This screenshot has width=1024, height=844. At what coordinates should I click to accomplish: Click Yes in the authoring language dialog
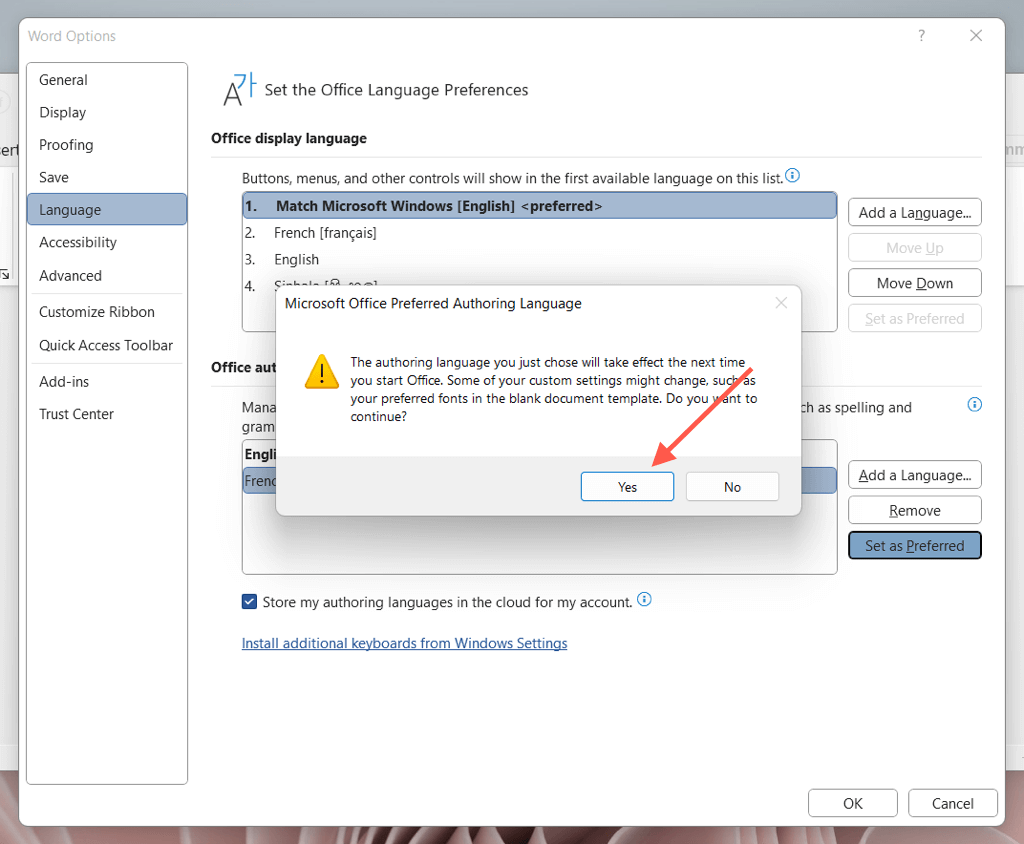627,487
